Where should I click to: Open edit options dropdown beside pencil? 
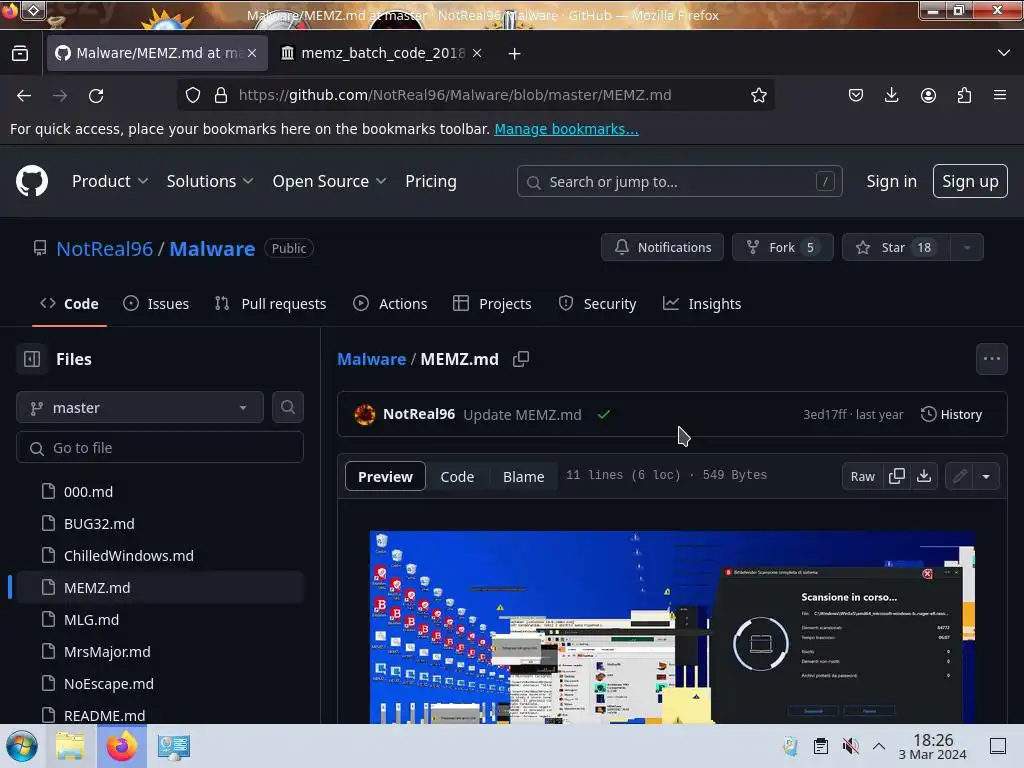pyautogui.click(x=986, y=476)
